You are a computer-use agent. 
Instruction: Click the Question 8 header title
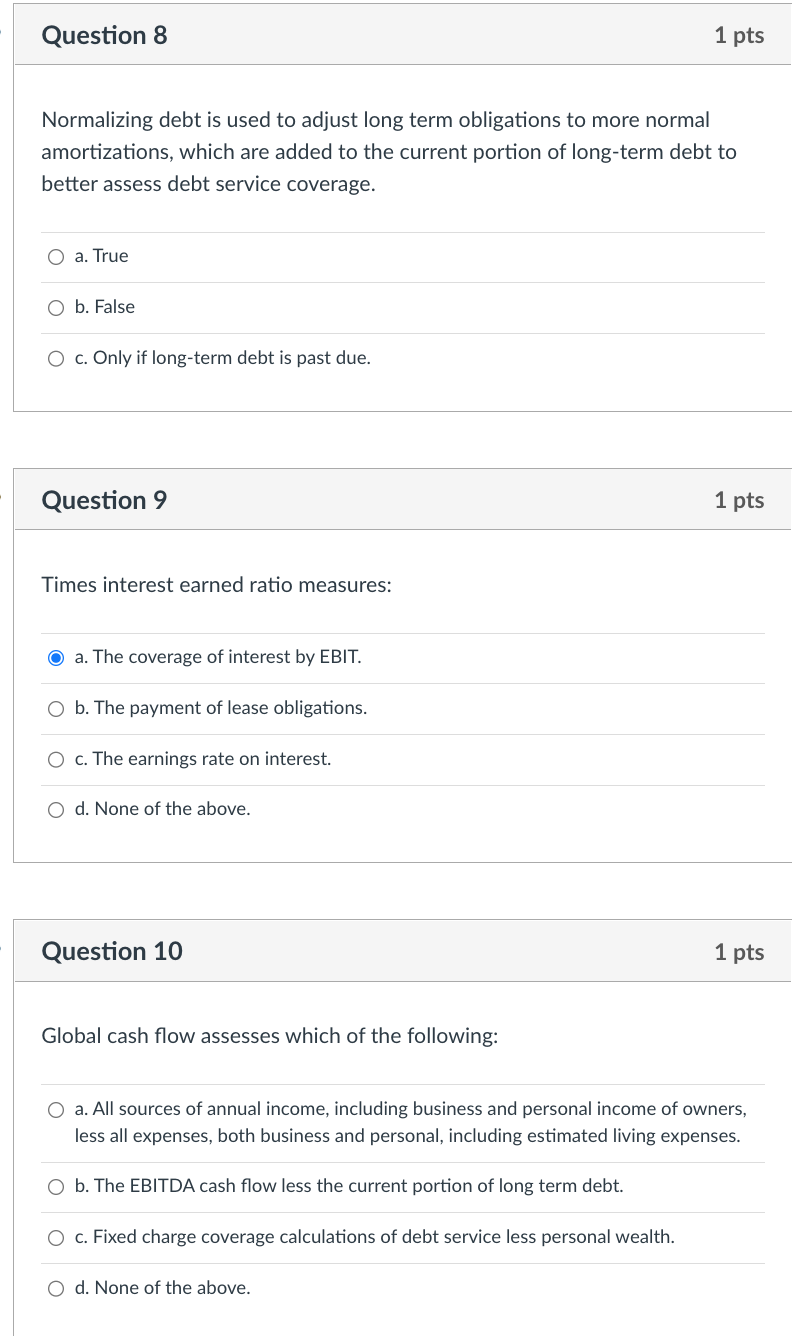[104, 35]
